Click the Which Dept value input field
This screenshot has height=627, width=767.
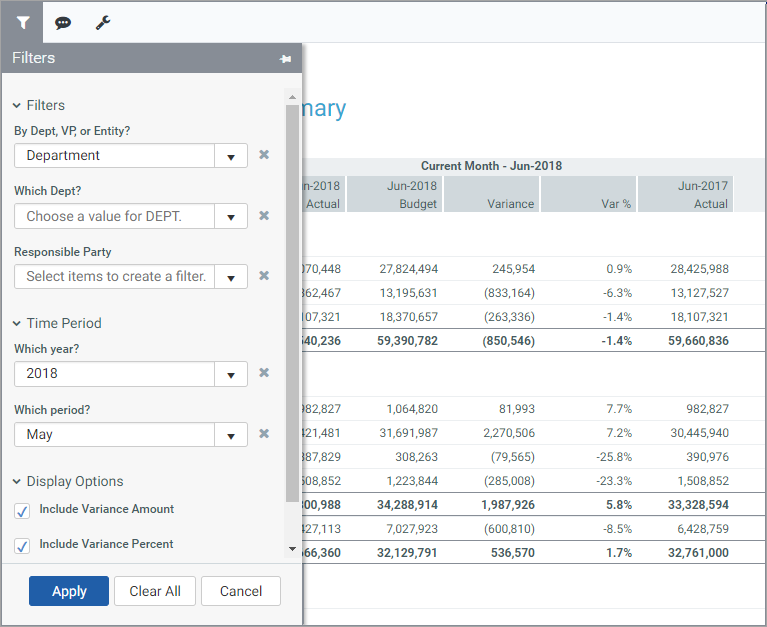coord(115,216)
